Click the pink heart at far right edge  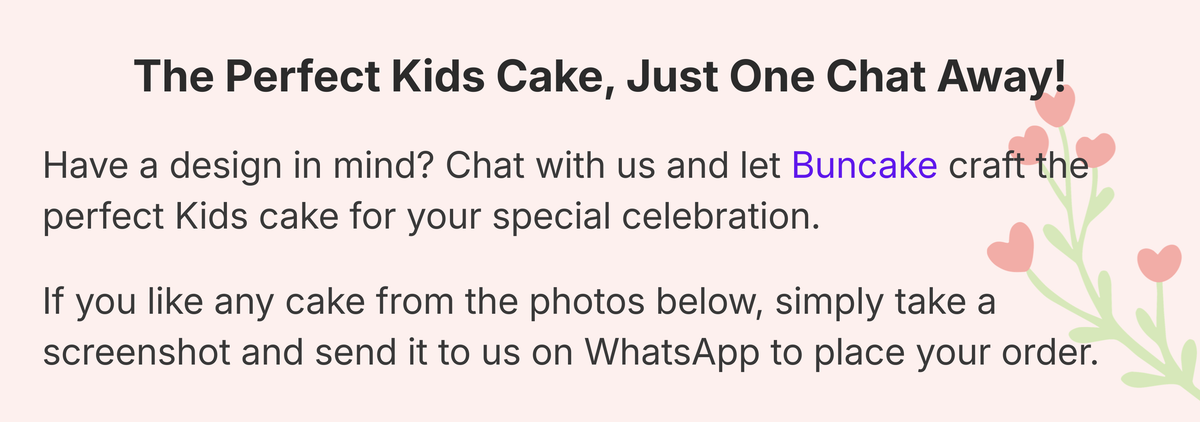(x=1160, y=262)
